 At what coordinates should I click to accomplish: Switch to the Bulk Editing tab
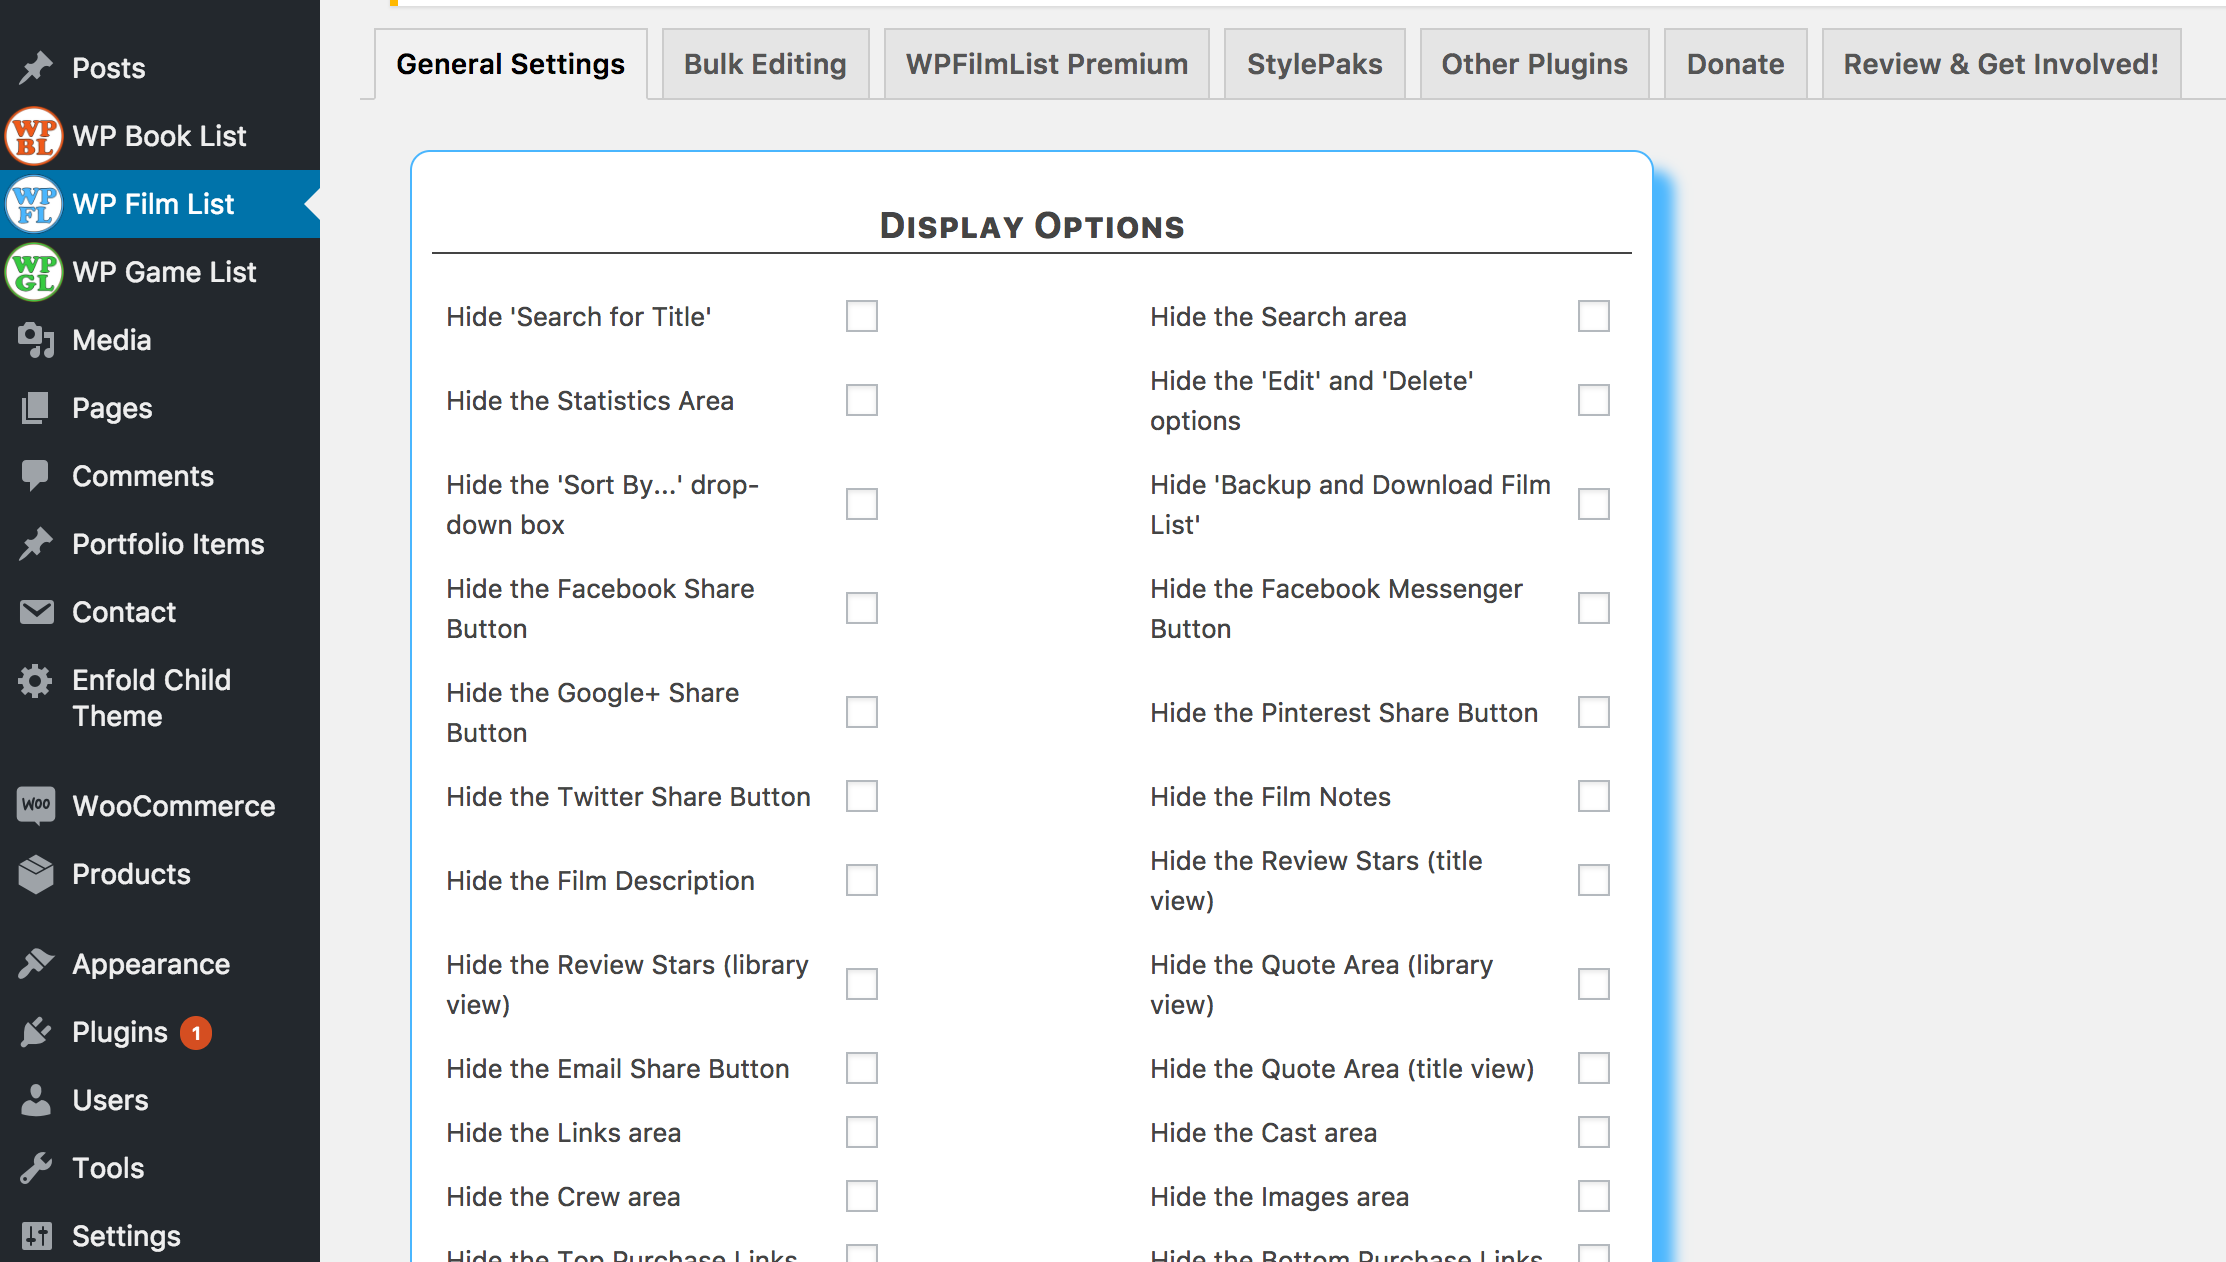click(765, 64)
